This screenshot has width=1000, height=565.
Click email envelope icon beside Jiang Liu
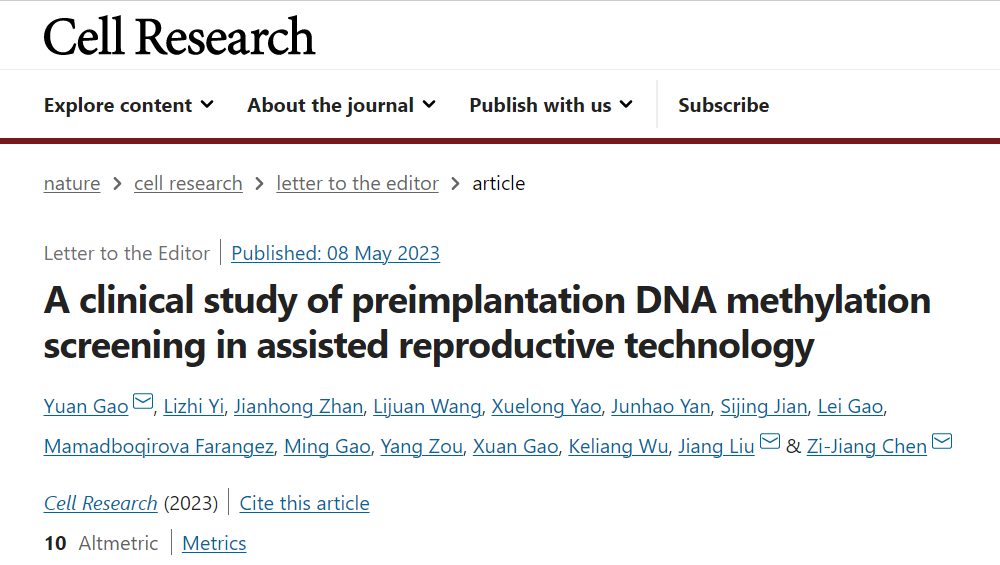pyautogui.click(x=770, y=442)
